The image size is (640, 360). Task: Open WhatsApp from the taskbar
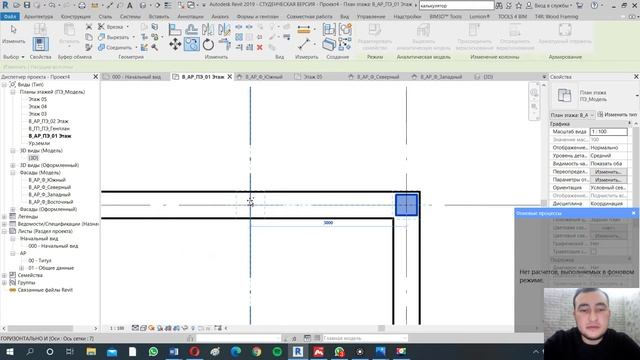coord(153,351)
